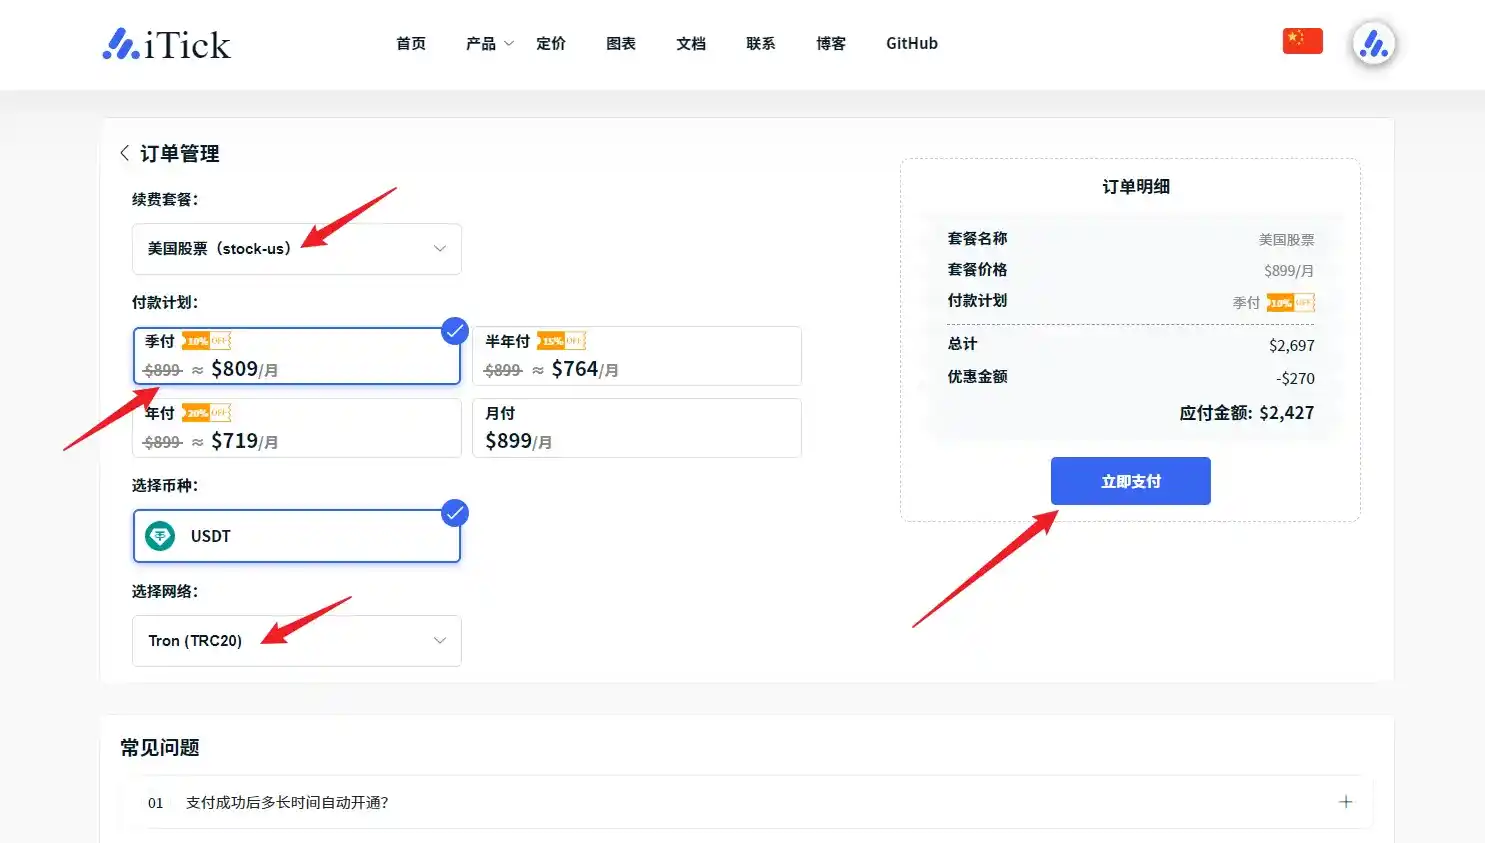1485x843 pixels.
Task: Open the GitHub link in the navbar
Action: coord(911,43)
